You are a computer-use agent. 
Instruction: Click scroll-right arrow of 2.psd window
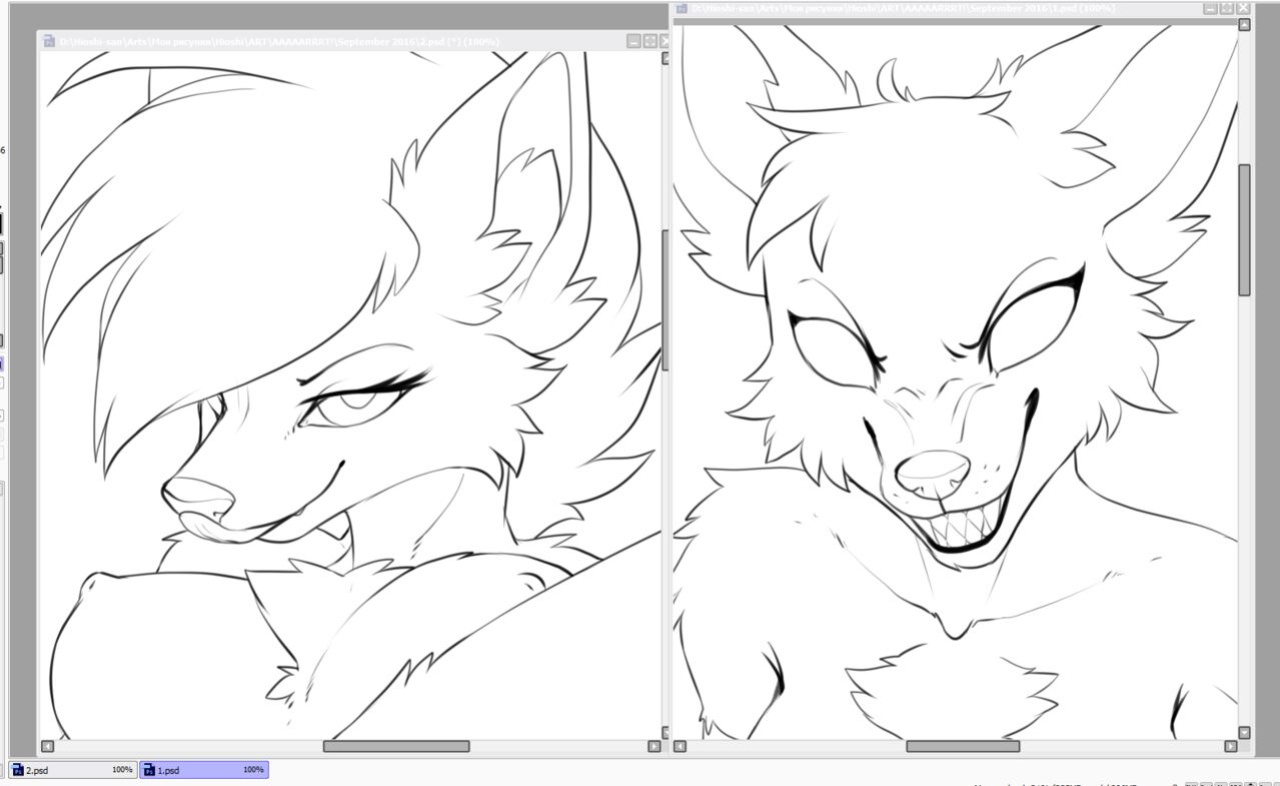[x=655, y=746]
